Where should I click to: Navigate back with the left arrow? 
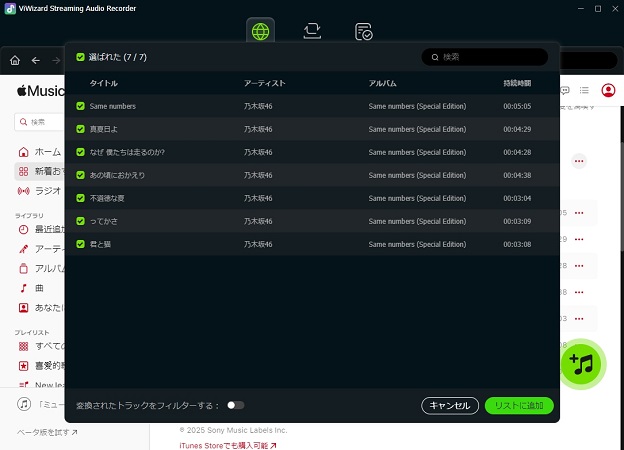point(36,60)
